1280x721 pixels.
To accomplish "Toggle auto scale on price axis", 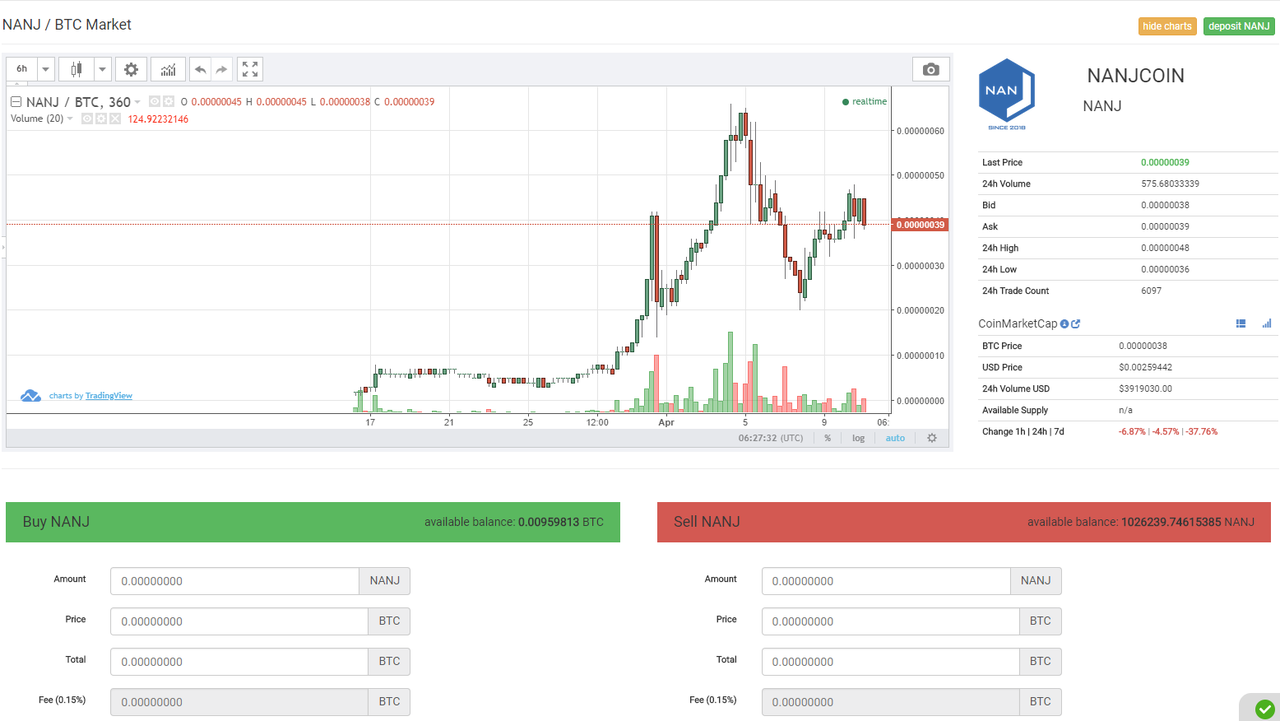I will (x=895, y=438).
